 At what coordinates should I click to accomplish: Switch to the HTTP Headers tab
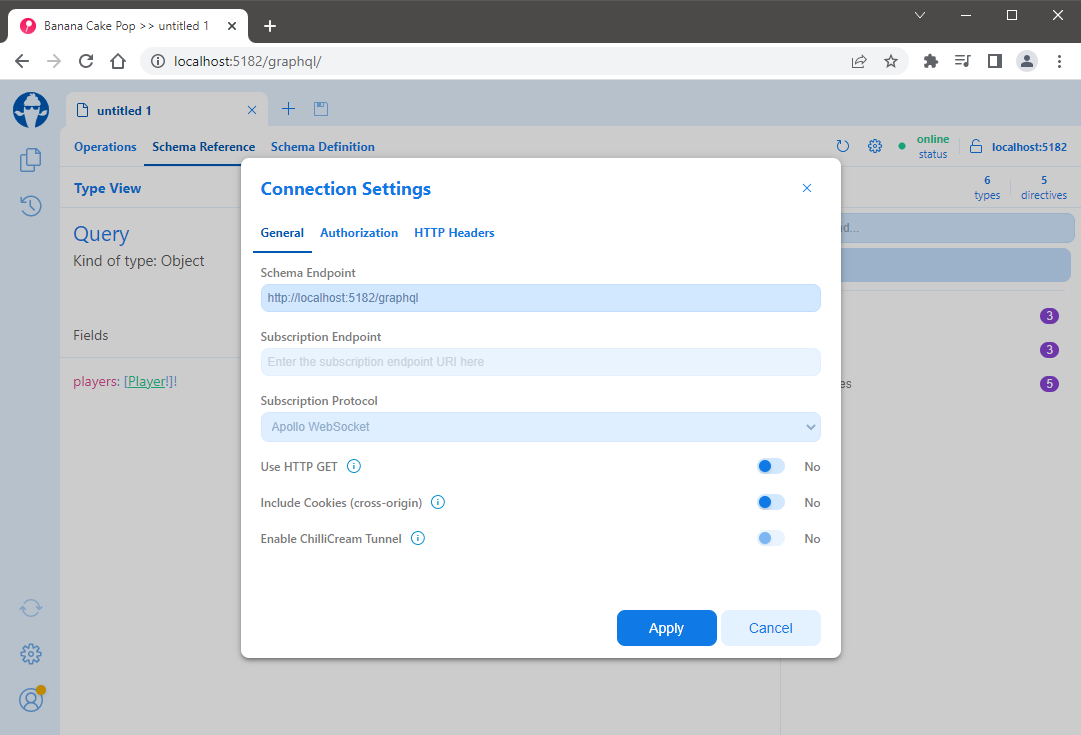coord(454,233)
